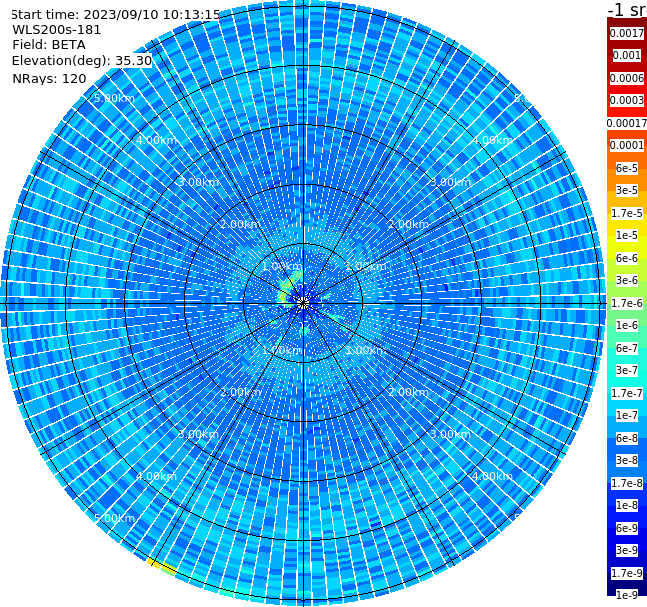This screenshot has height=607, width=647.
Task: Click the 3e-5 colorbar tick label
Action: pos(627,190)
